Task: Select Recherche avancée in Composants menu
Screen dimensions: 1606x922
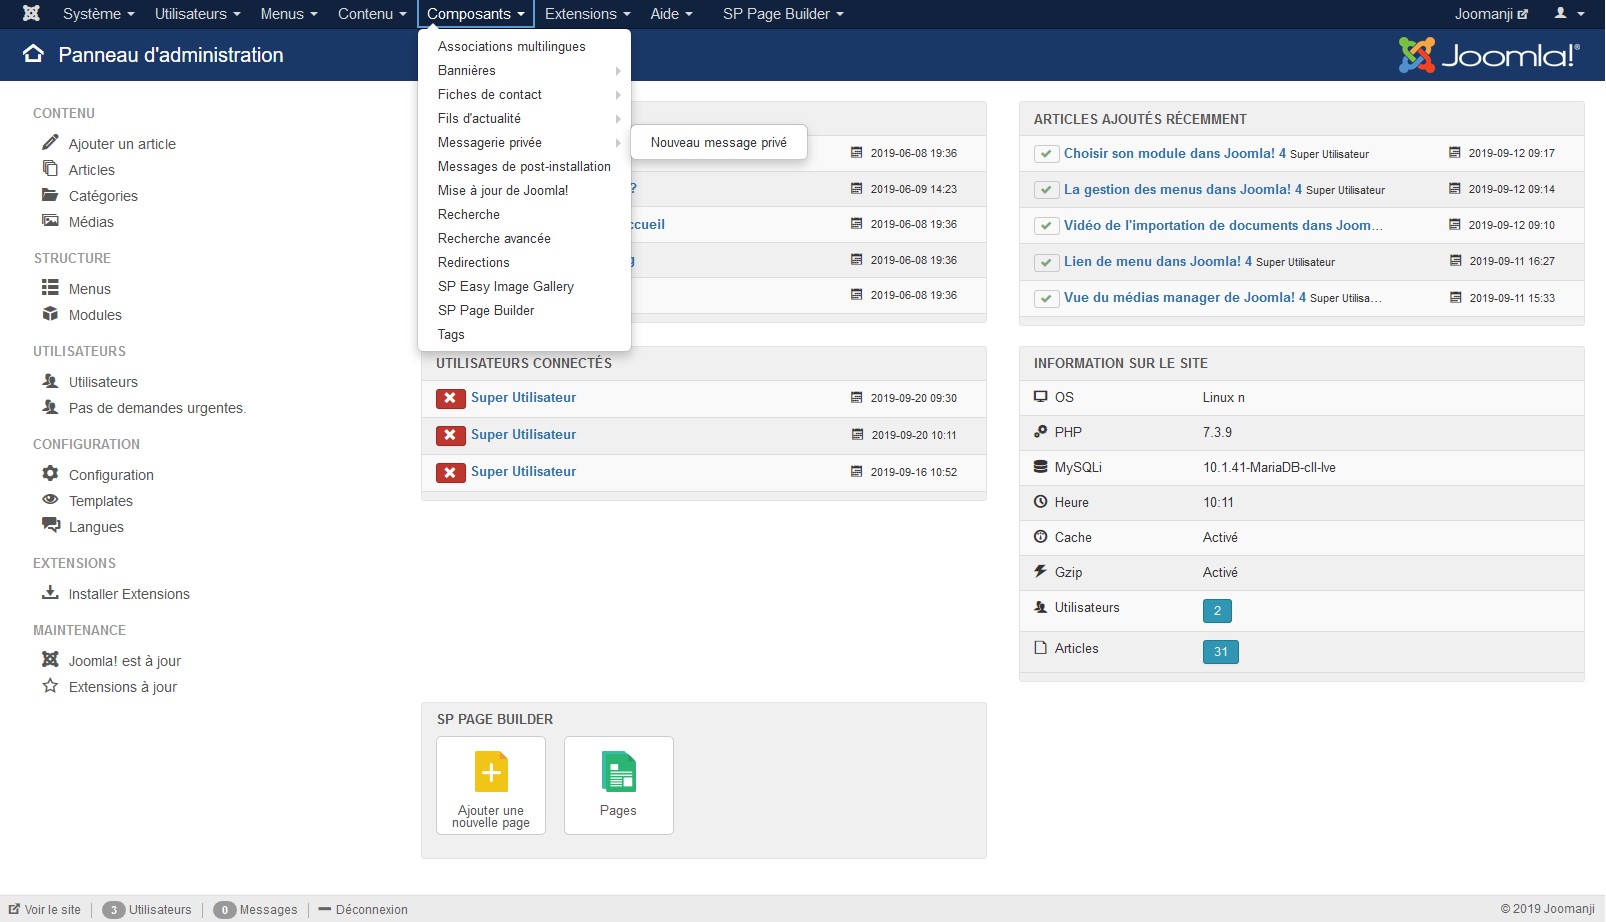Action: 524,238
